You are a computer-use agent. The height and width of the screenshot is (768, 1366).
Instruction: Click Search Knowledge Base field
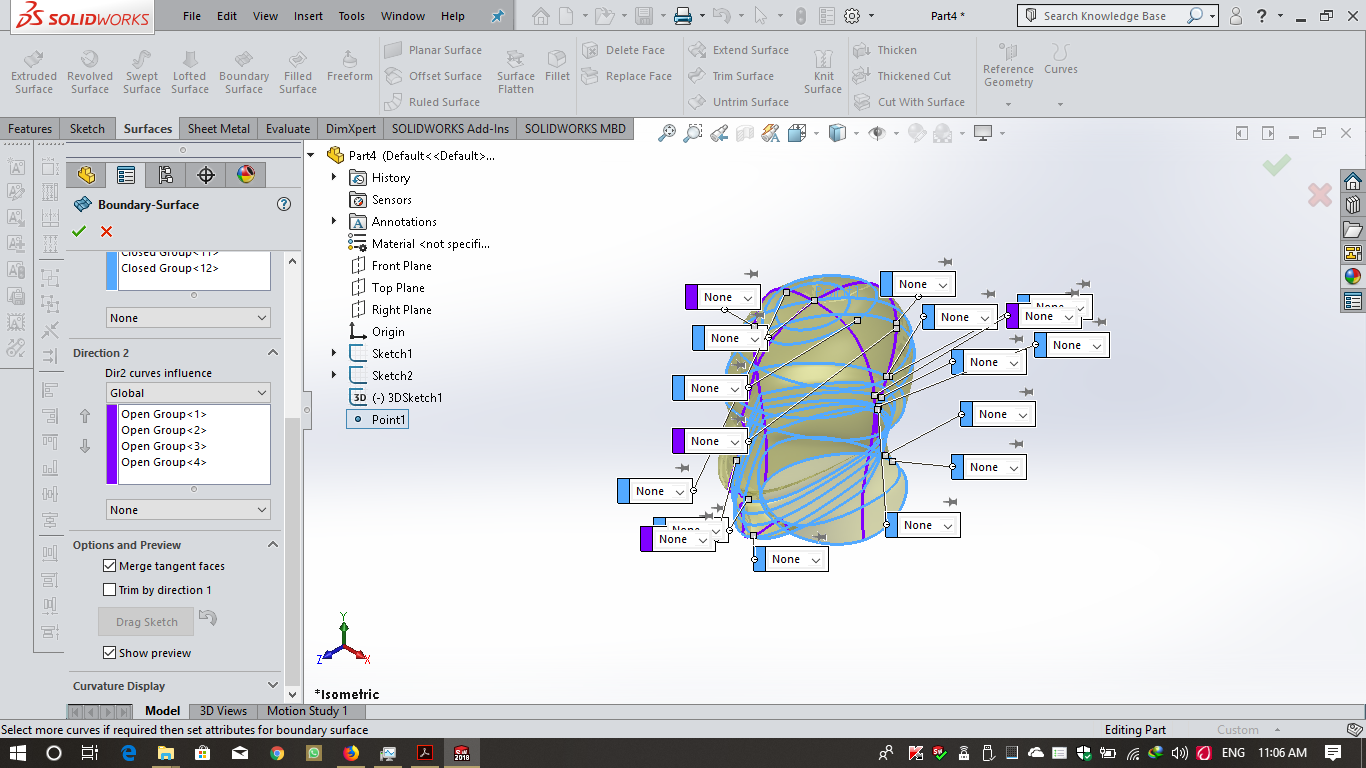(x=1103, y=16)
